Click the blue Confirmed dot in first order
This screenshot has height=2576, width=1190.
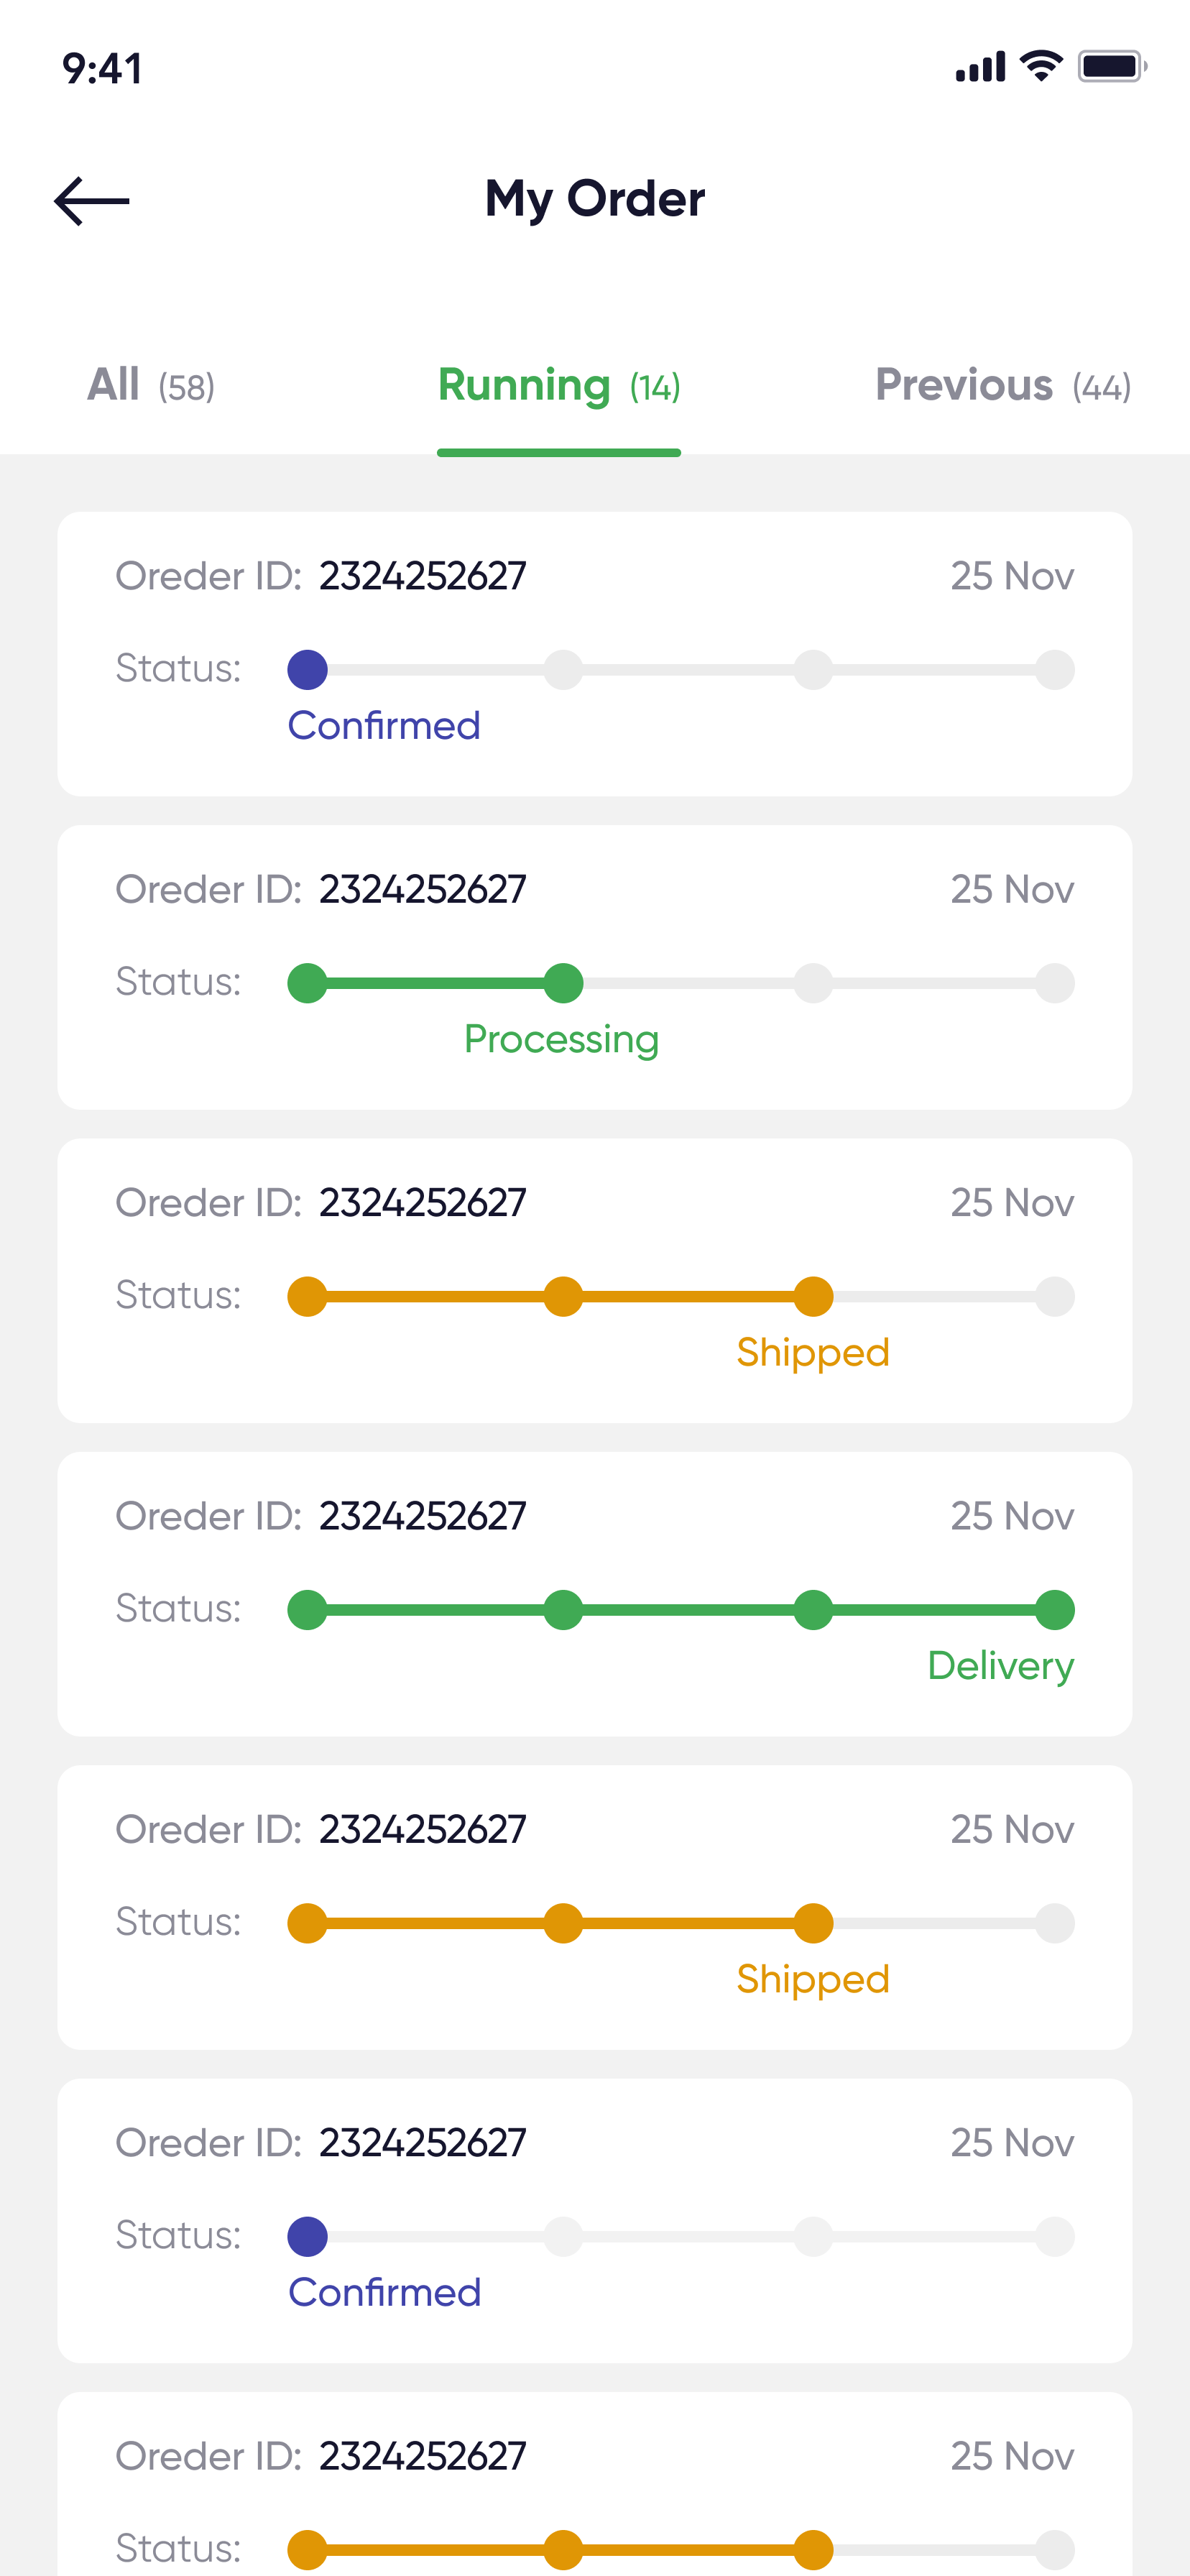(x=308, y=670)
